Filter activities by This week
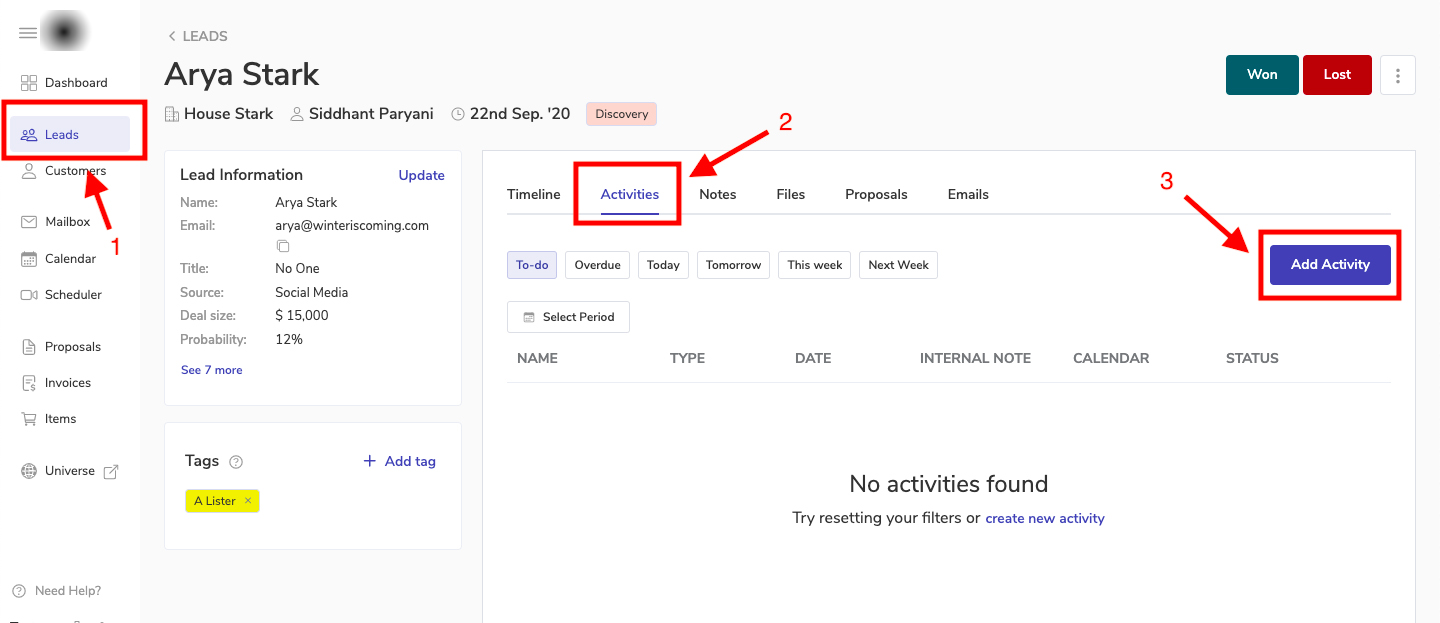The width and height of the screenshot is (1440, 623). tap(814, 265)
